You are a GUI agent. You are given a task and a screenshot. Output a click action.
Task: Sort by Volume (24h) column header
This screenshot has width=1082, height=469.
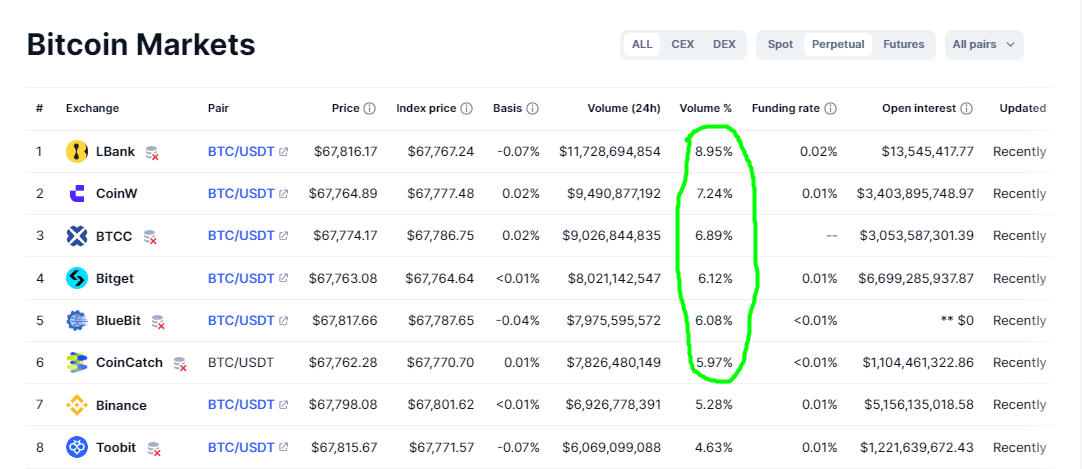click(x=624, y=108)
